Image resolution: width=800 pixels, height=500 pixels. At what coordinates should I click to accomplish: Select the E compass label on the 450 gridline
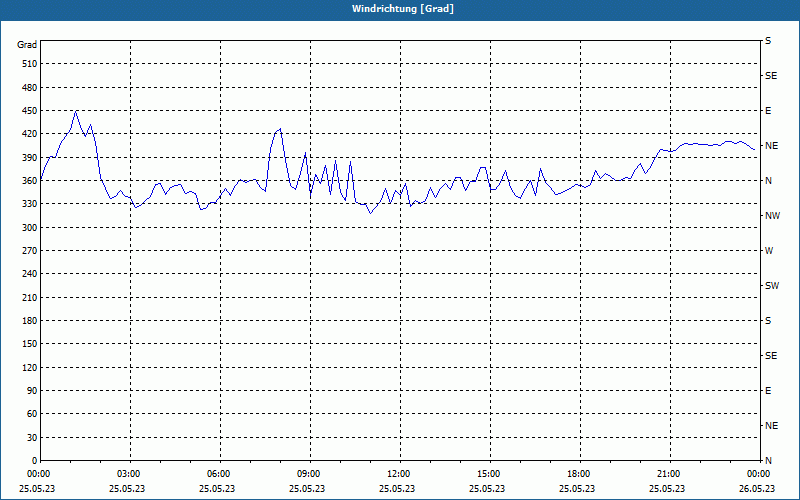[768, 111]
